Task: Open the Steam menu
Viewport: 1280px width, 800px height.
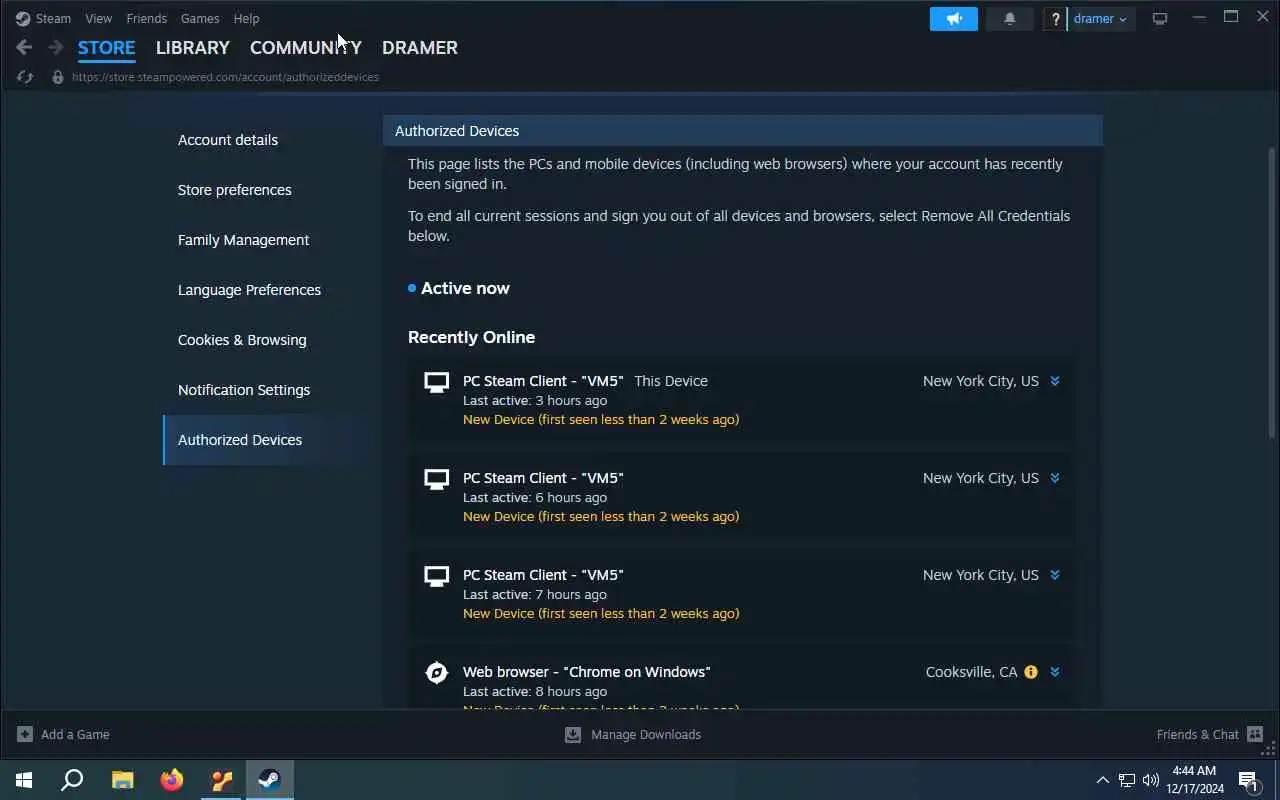Action: pyautogui.click(x=53, y=18)
